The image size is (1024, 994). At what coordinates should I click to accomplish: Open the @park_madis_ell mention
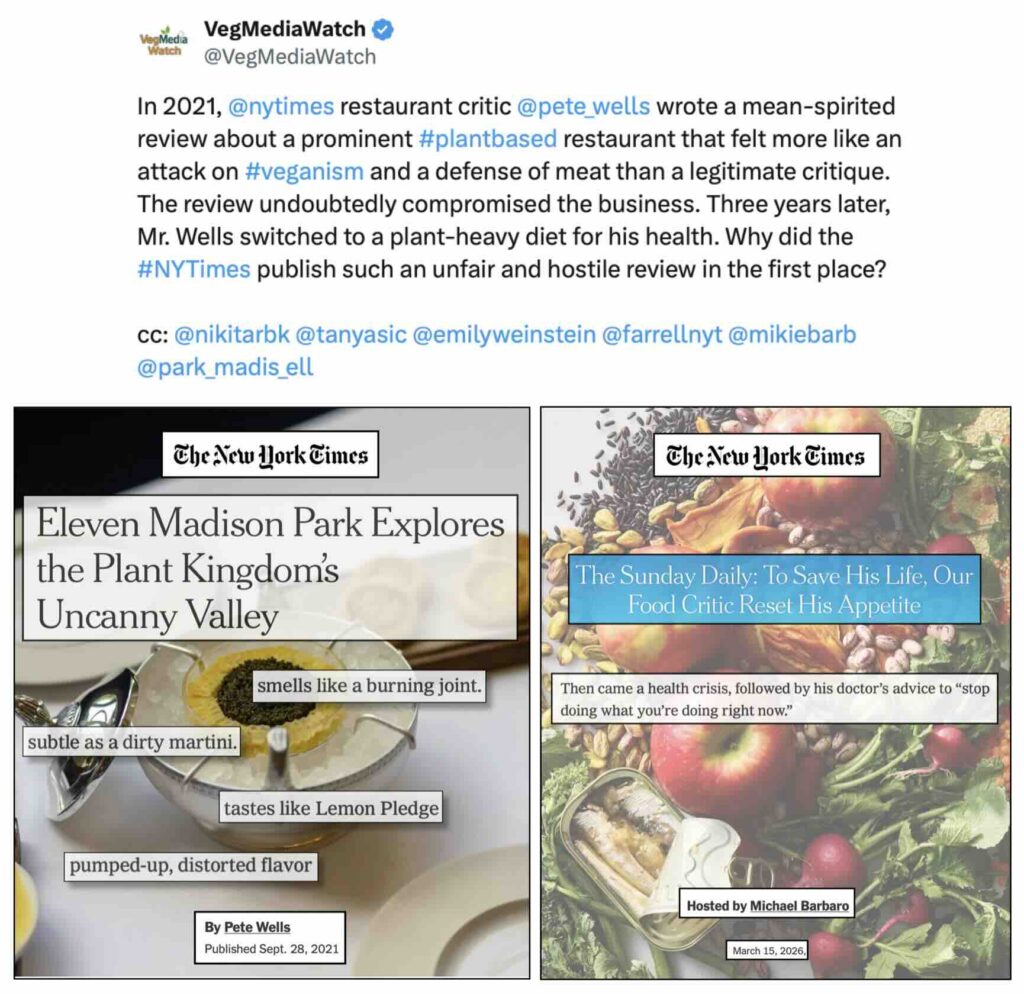(x=225, y=367)
